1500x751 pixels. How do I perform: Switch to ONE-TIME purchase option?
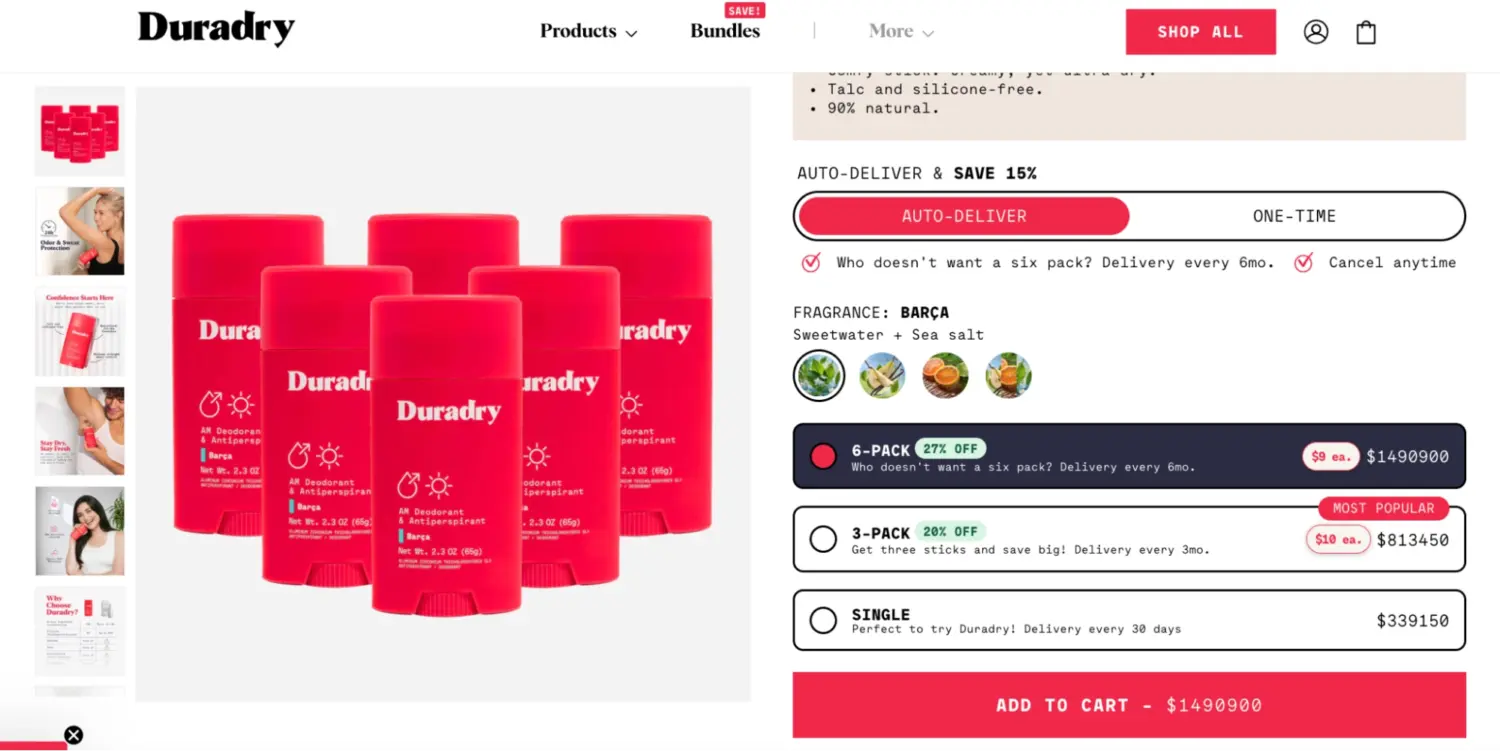1294,216
